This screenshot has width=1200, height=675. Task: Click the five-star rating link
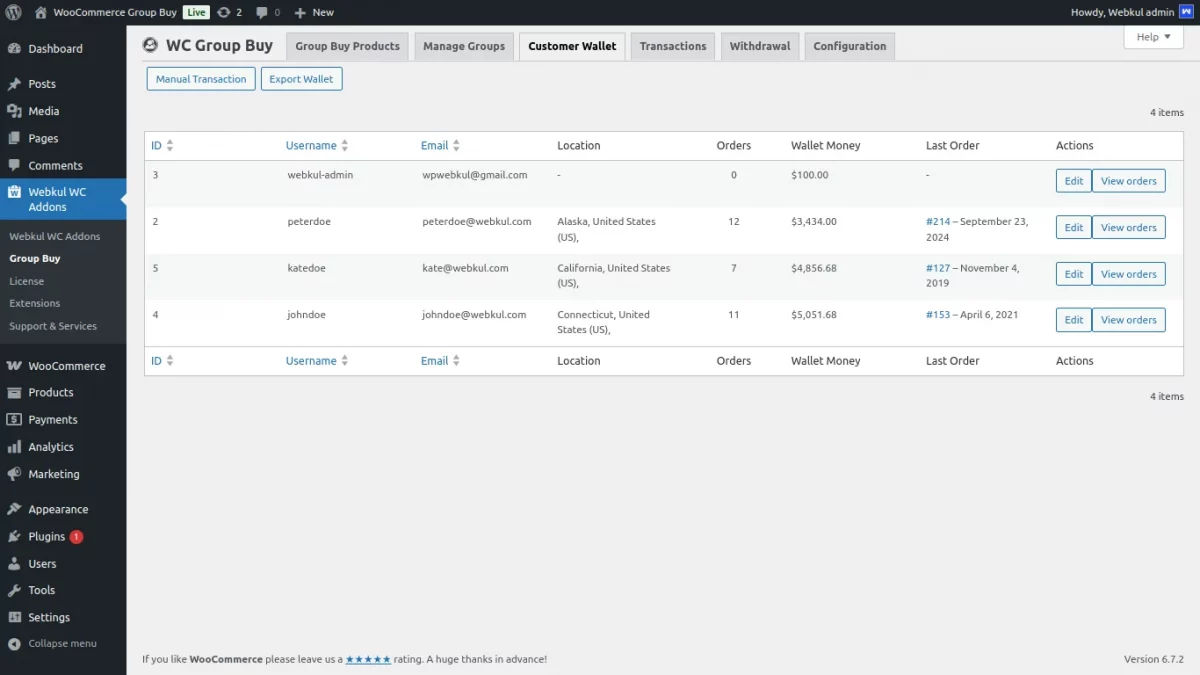click(368, 659)
